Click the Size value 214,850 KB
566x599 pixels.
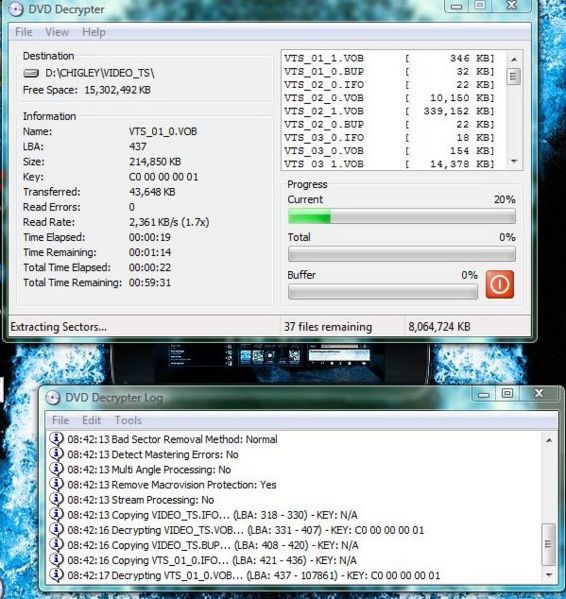point(155,162)
